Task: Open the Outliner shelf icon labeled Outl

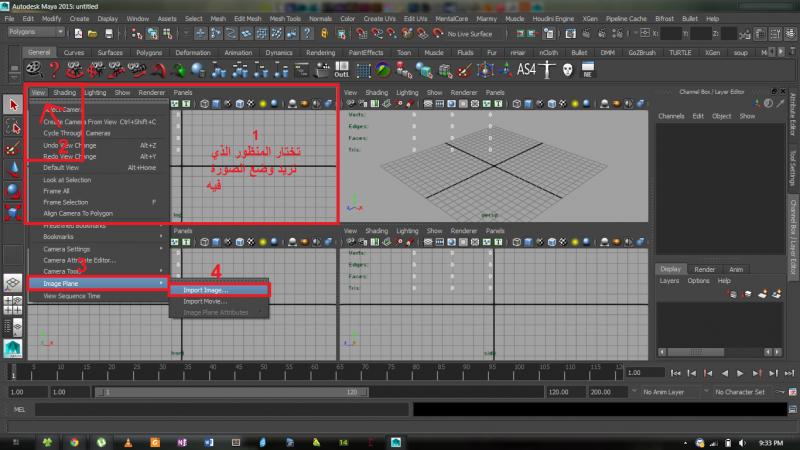Action: point(342,70)
